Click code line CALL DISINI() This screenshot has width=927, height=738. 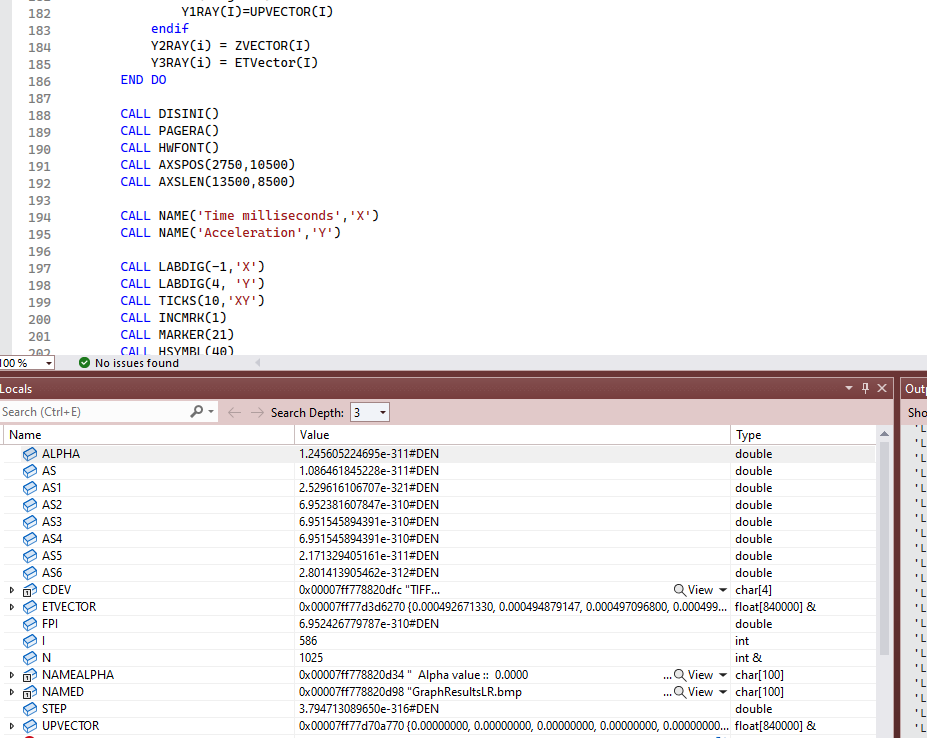click(170, 114)
